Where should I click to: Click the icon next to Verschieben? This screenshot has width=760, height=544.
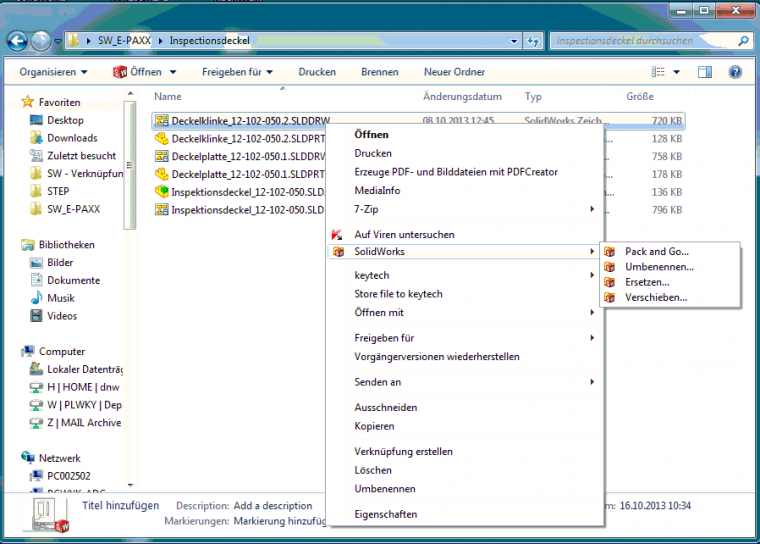(610, 298)
